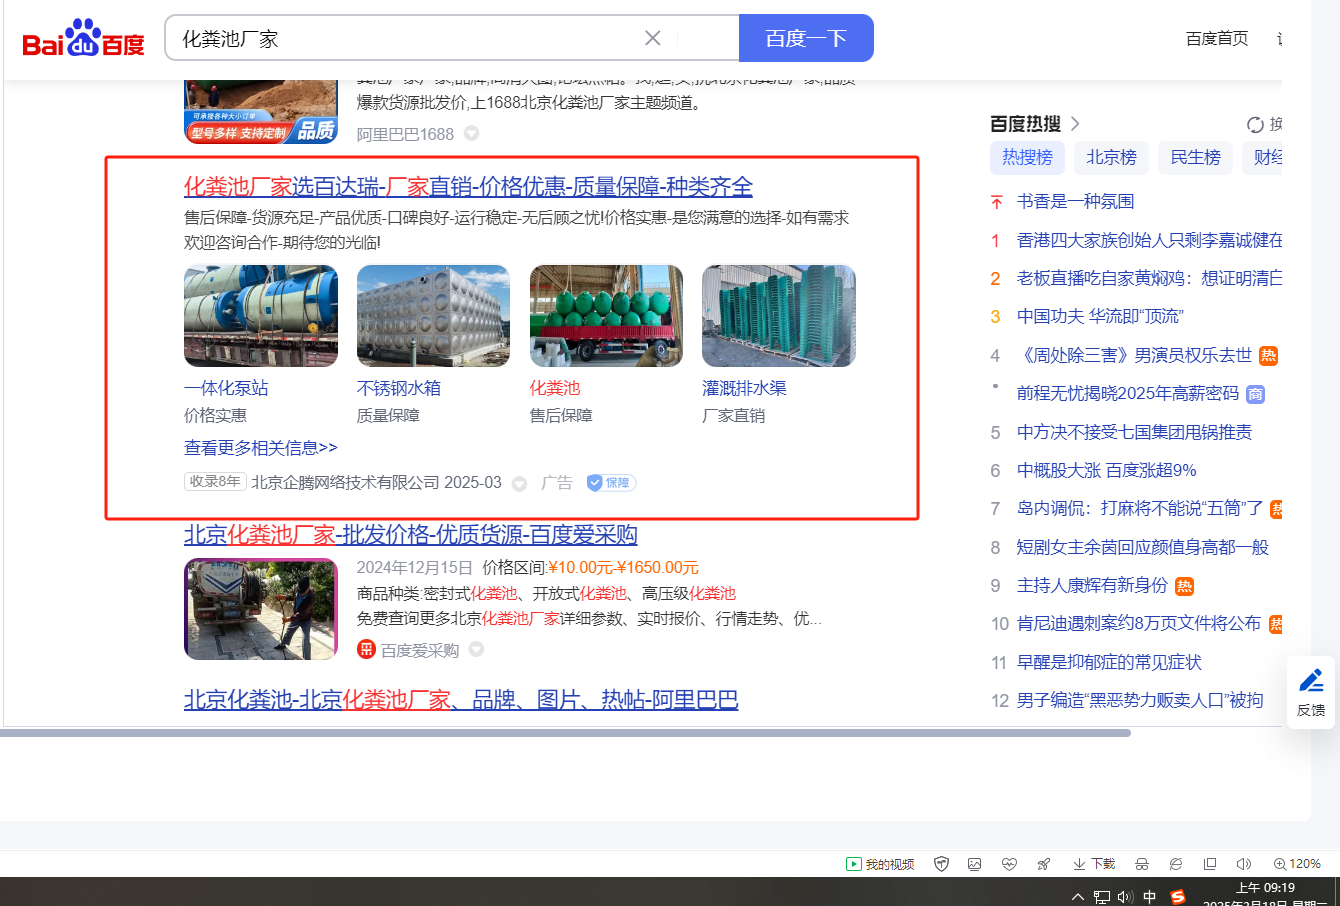This screenshot has height=906, width=1340.
Task: Click the Baidu logo
Action: [84, 39]
